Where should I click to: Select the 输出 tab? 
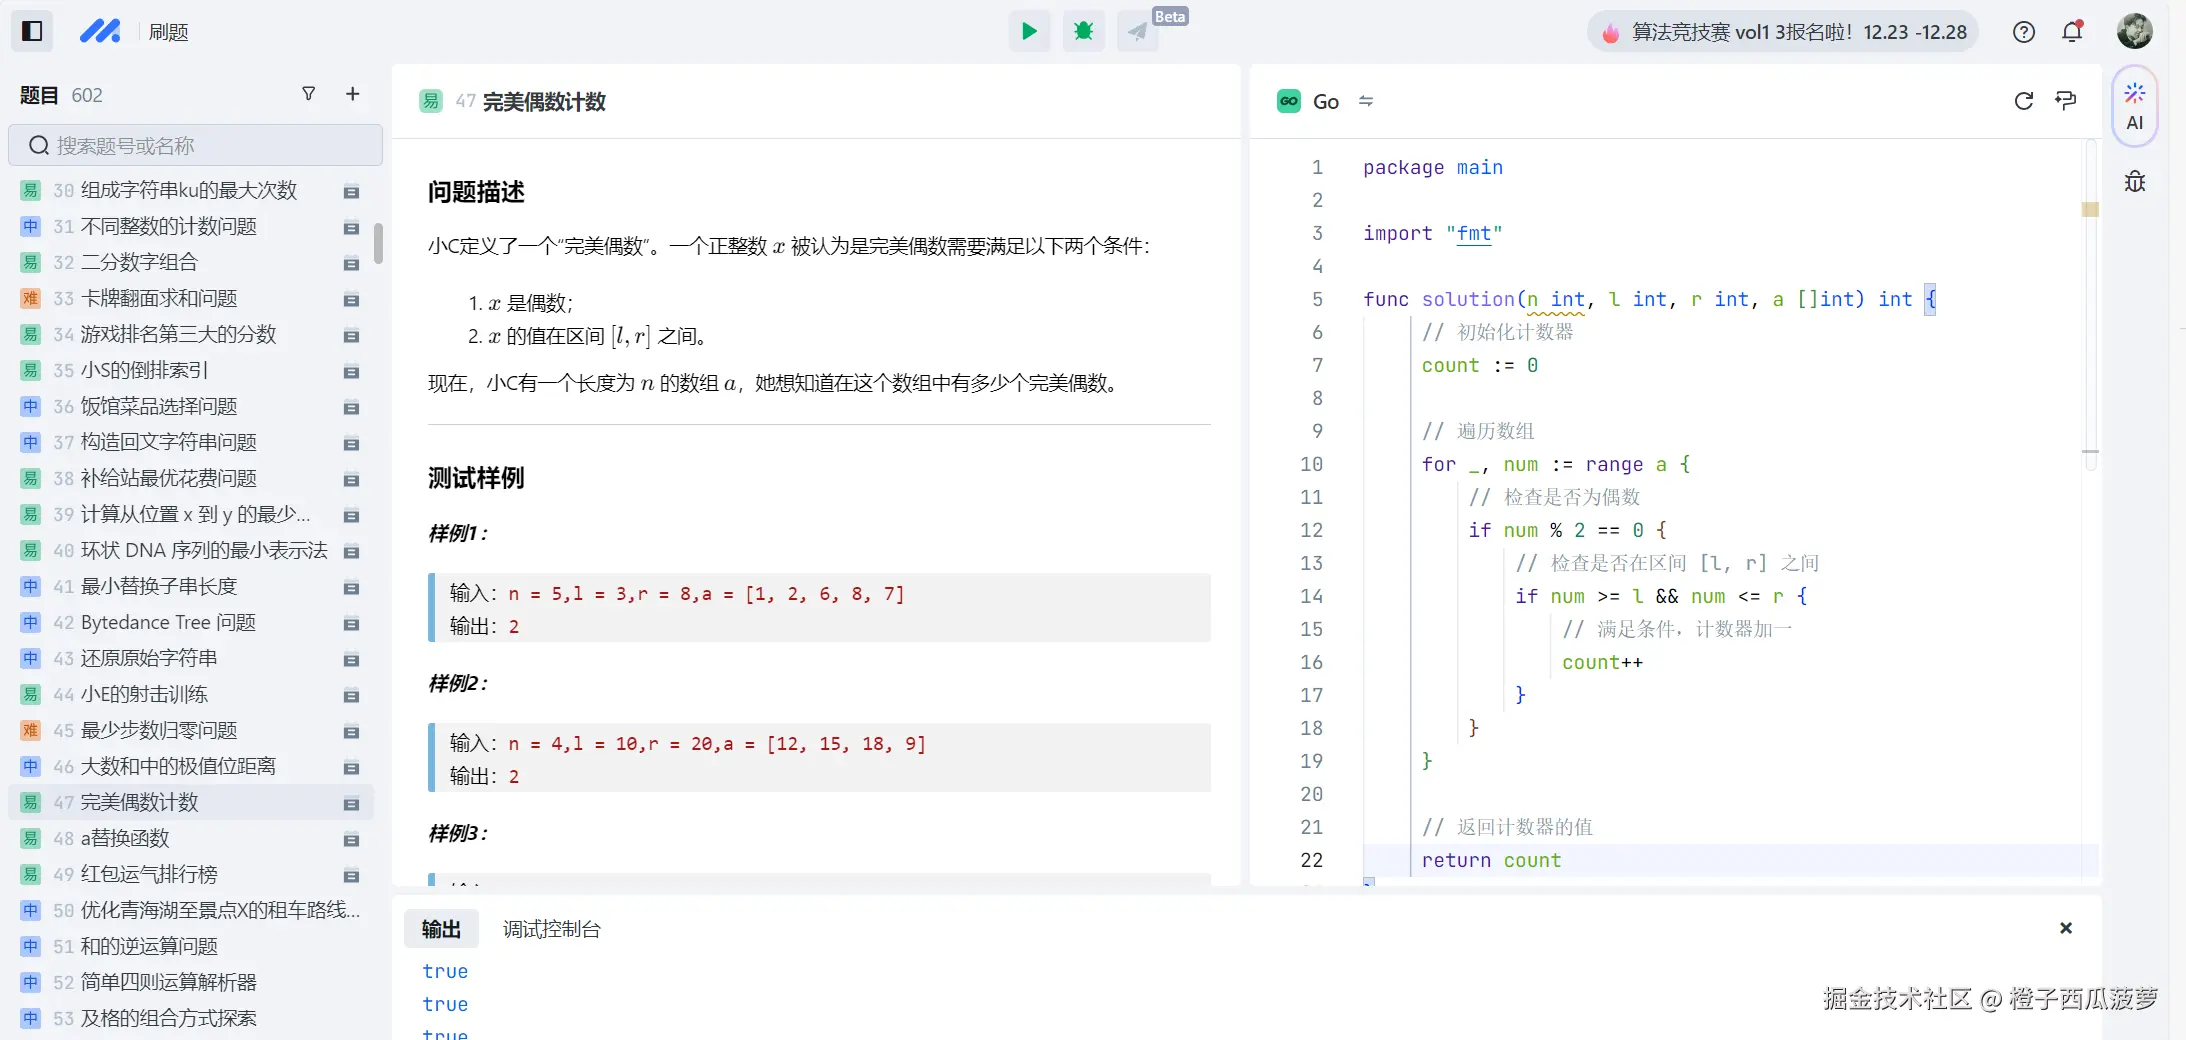tap(441, 929)
